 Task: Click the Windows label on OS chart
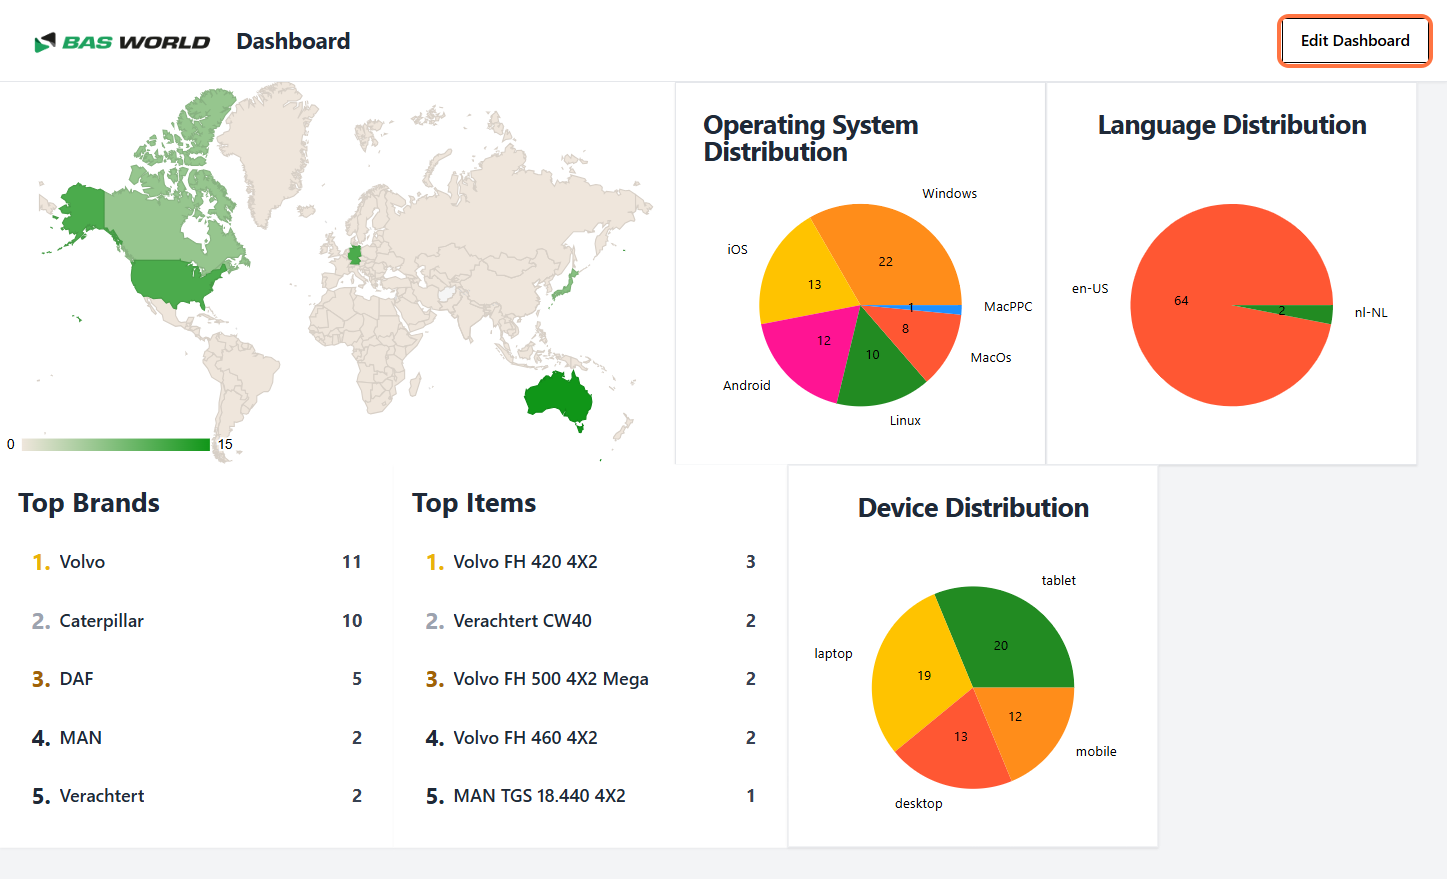point(950,194)
